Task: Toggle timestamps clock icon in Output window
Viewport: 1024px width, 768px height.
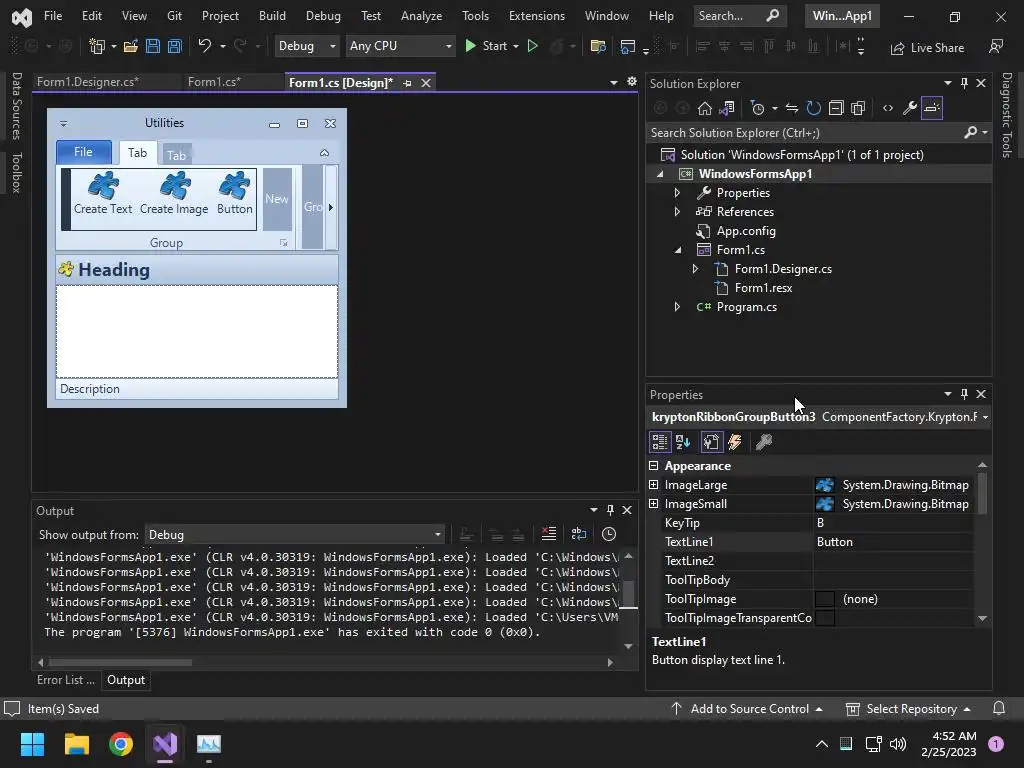Action: pyautogui.click(x=609, y=534)
